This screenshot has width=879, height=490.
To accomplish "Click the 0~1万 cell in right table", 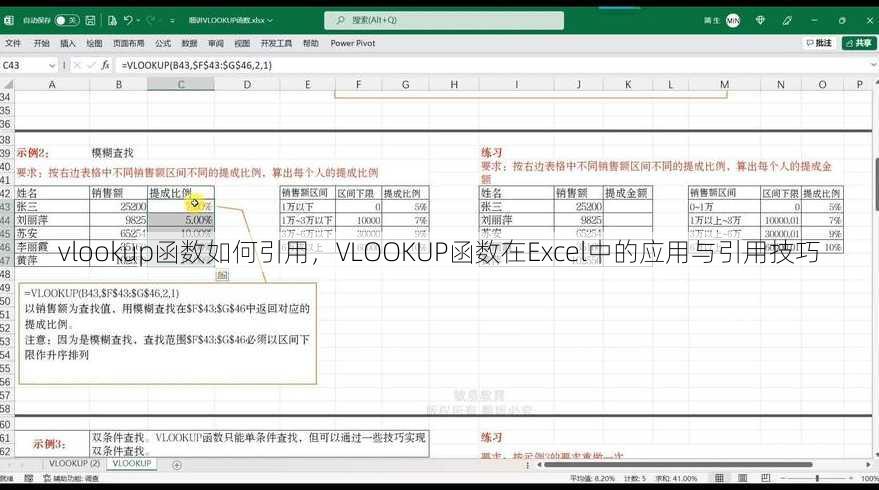I will click(724, 206).
